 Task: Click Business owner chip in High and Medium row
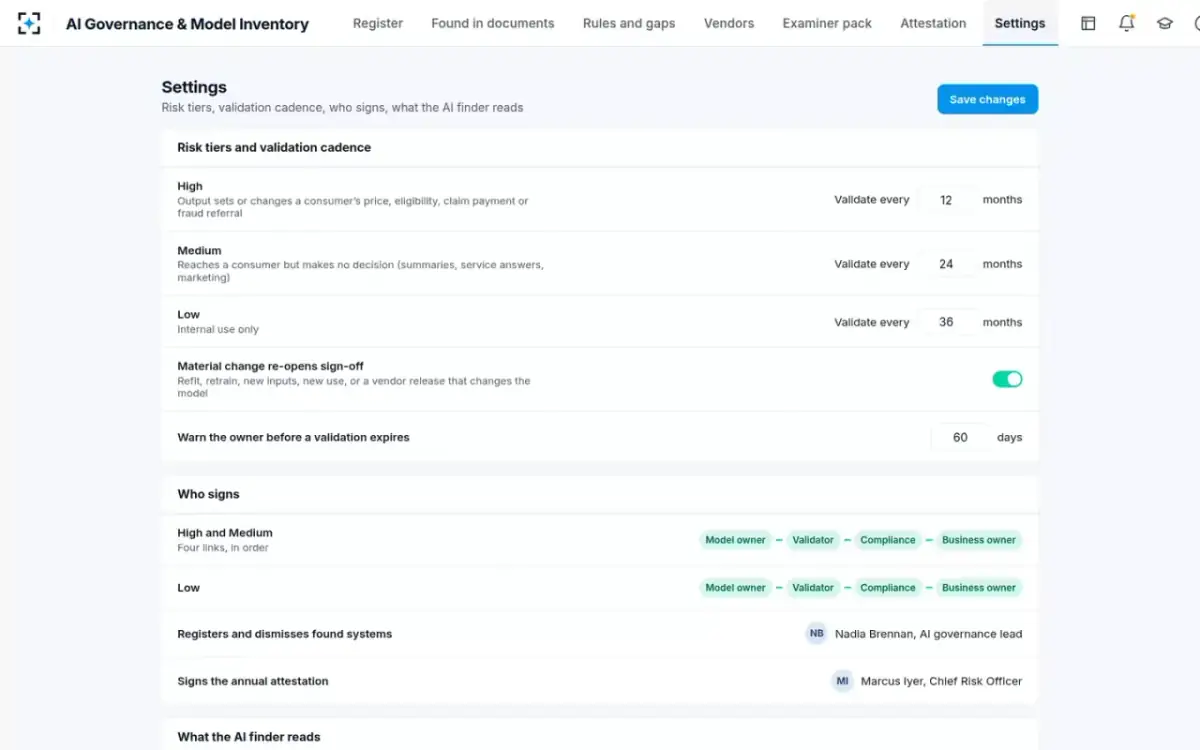979,540
